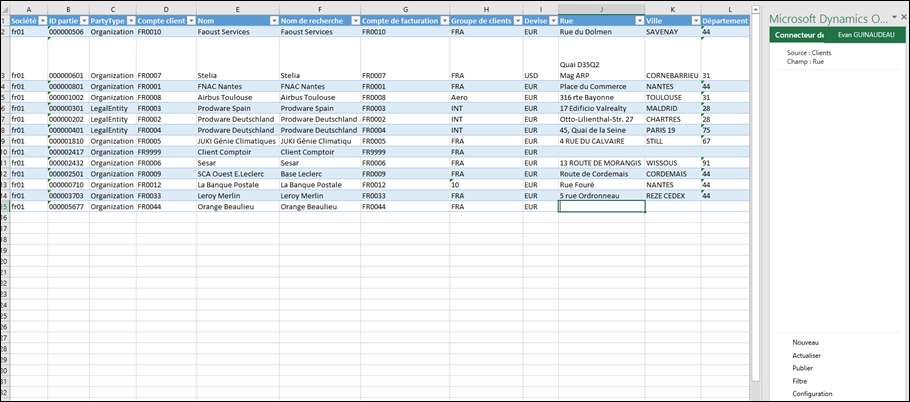Select the cell FR0007 in Compte client
This screenshot has width=910, height=402.
click(166, 59)
